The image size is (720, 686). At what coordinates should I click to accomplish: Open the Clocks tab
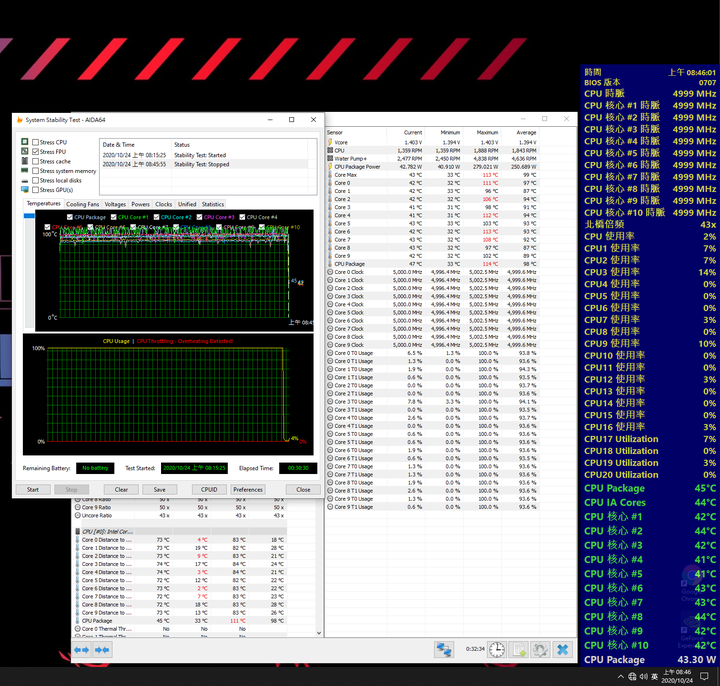click(163, 204)
